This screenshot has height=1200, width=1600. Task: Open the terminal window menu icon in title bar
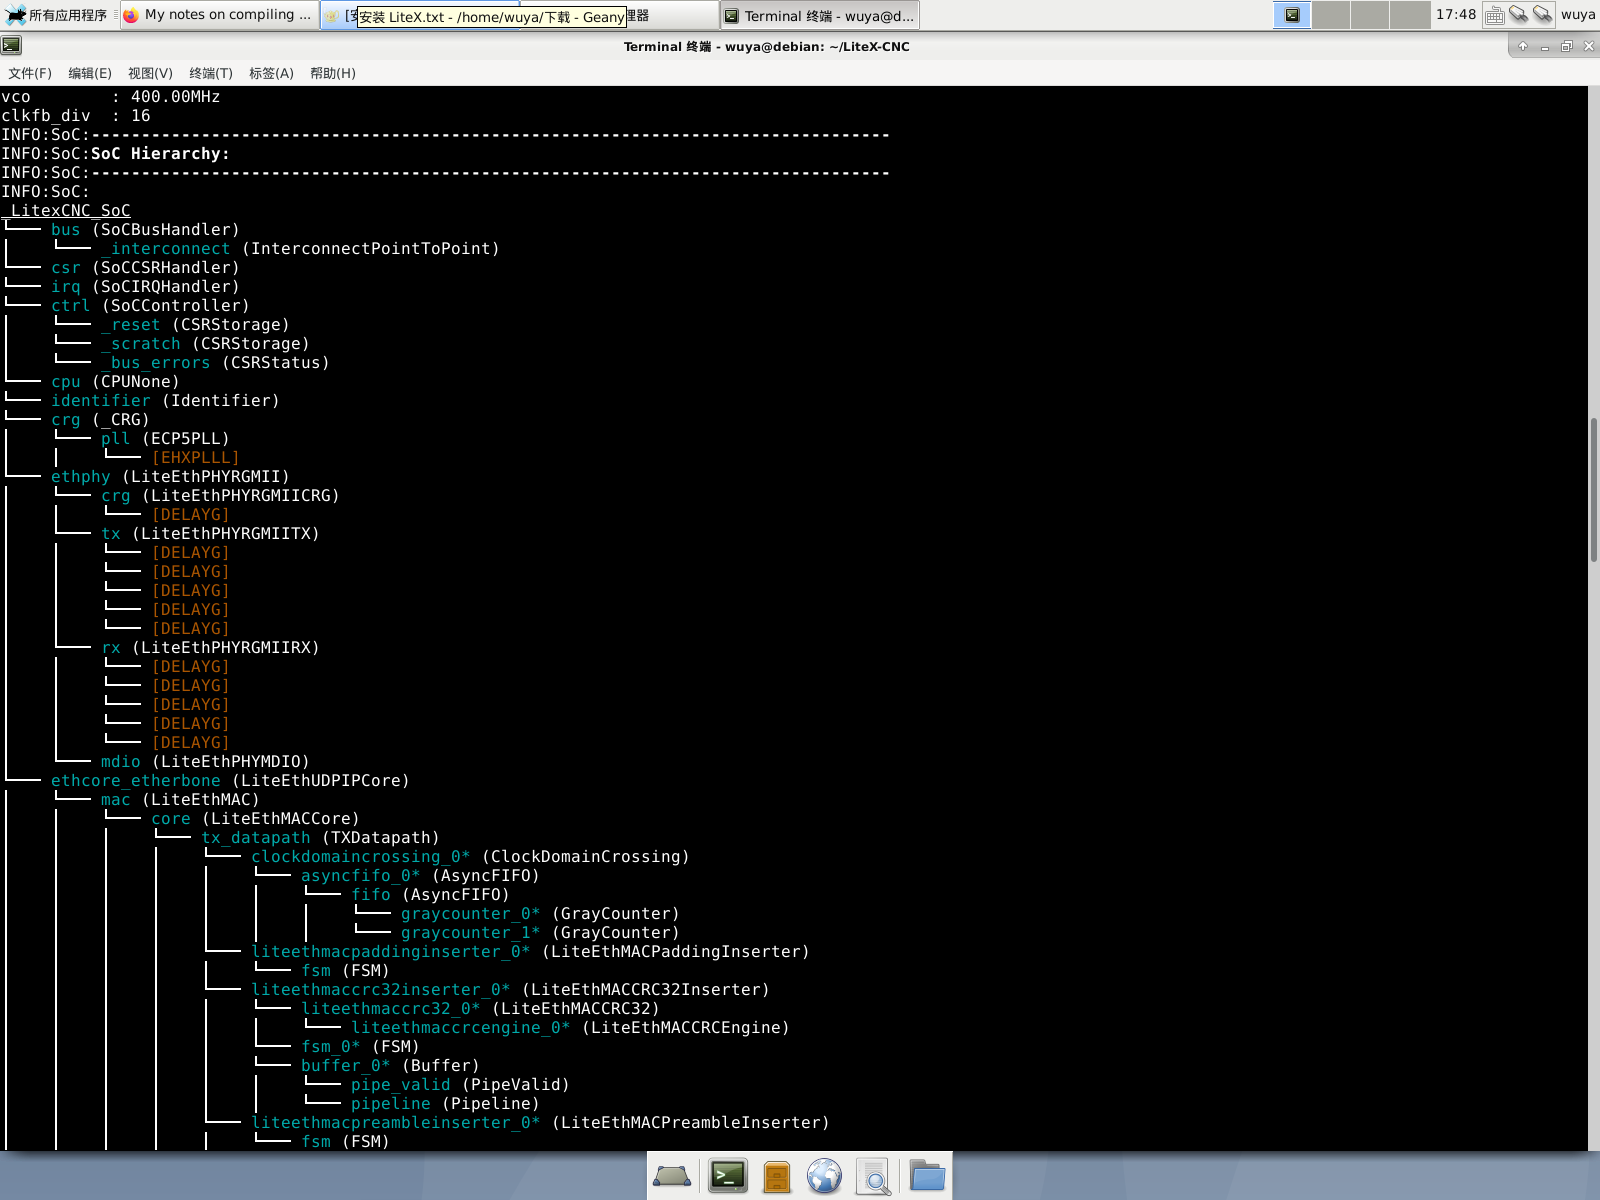11,45
